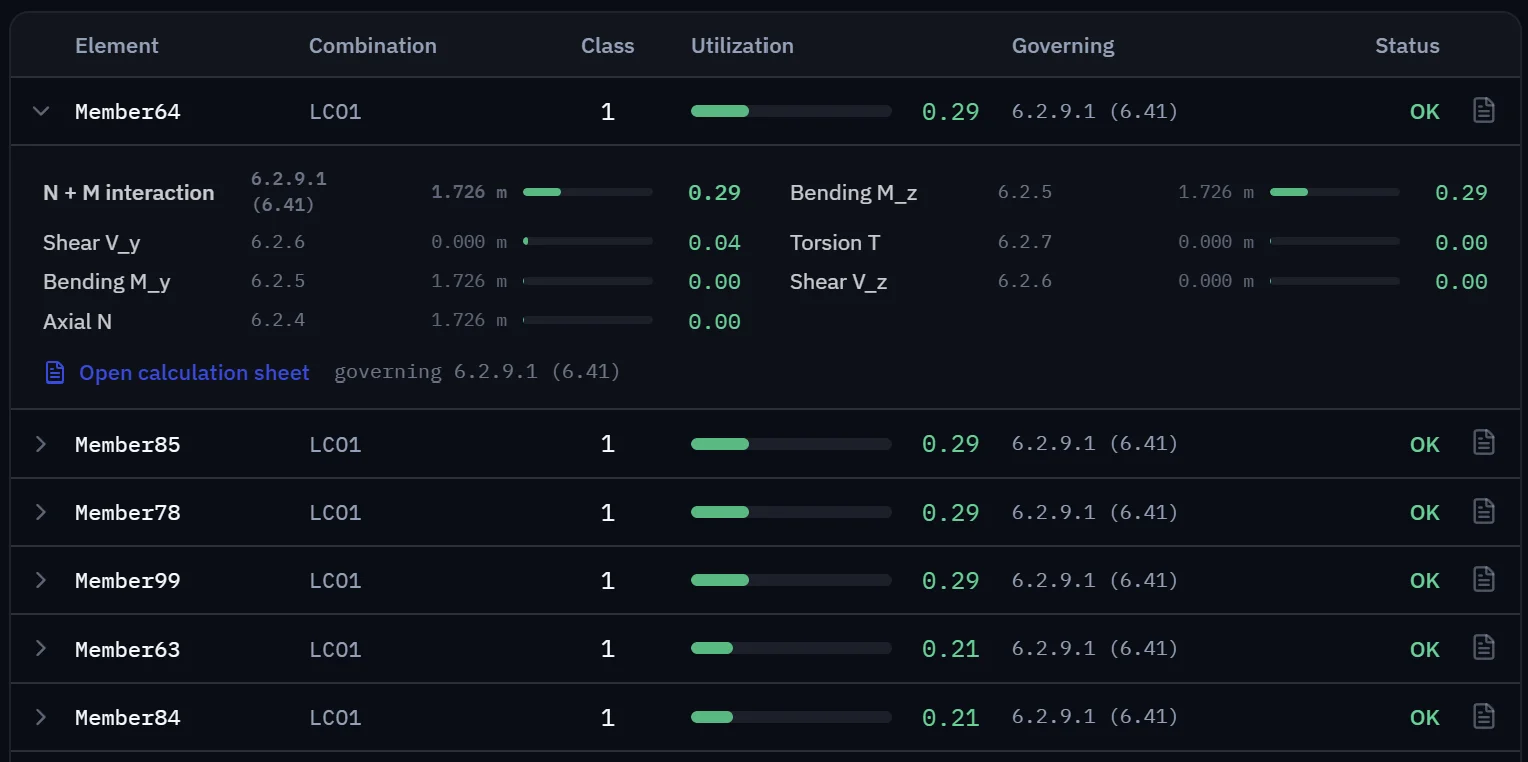Click the Governing column header
Viewport: 1528px width, 762px height.
[1063, 46]
